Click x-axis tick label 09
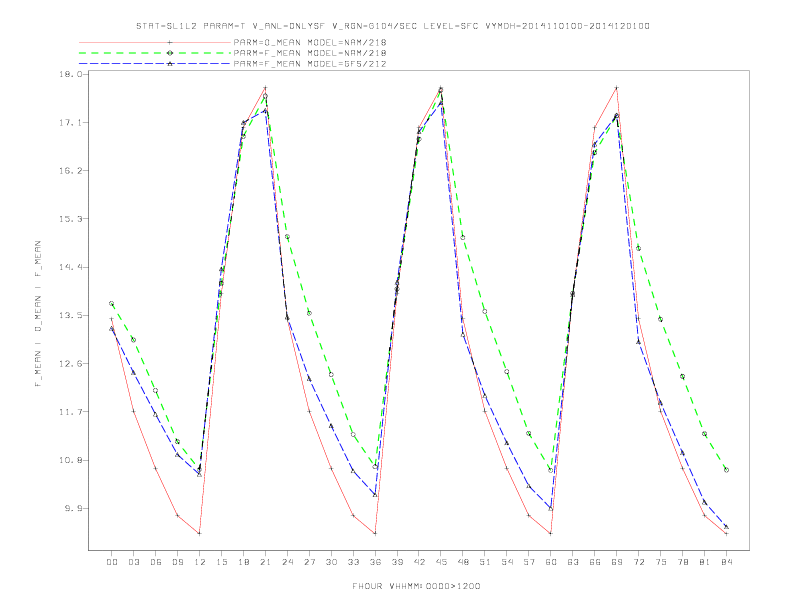The width and height of the screenshot is (792, 612). 177,562
